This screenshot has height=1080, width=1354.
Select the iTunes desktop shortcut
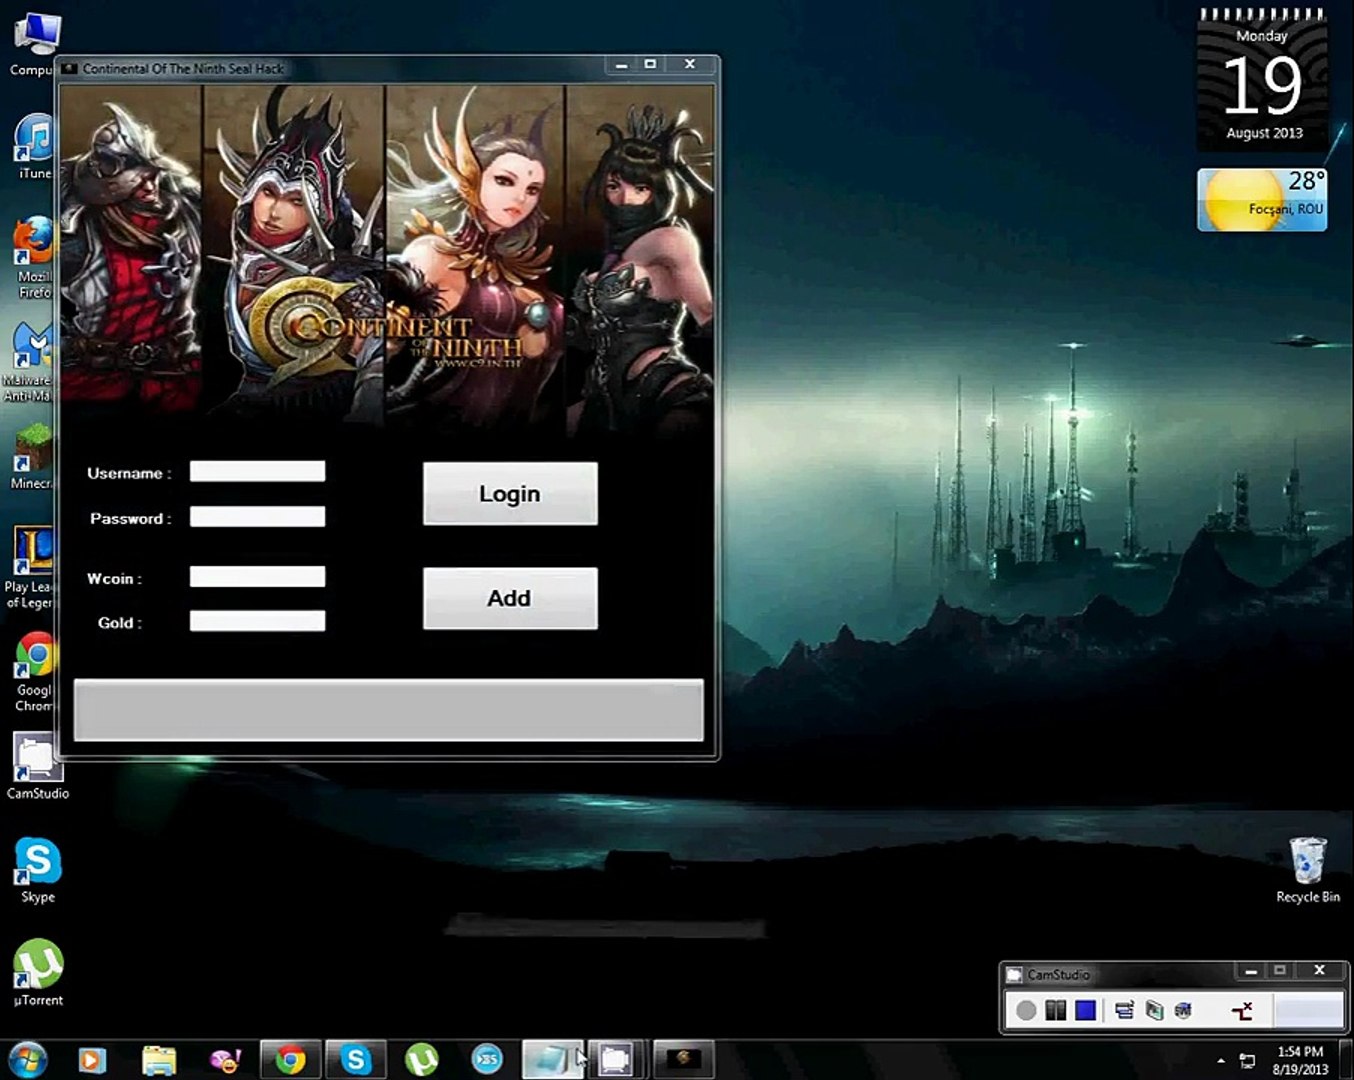(x=34, y=147)
